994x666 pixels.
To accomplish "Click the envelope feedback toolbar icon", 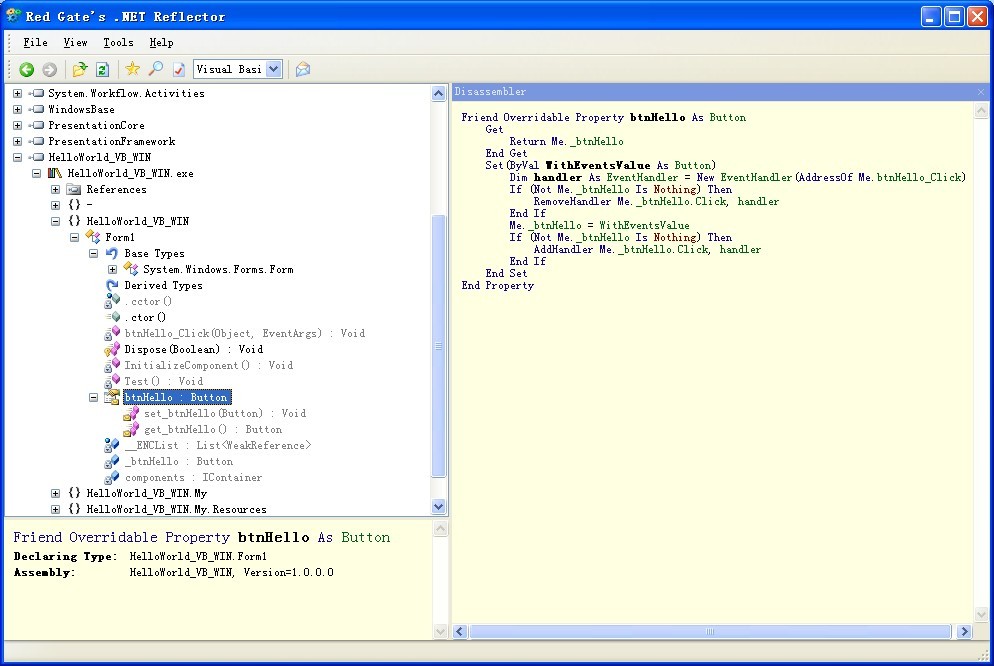I will (x=303, y=69).
